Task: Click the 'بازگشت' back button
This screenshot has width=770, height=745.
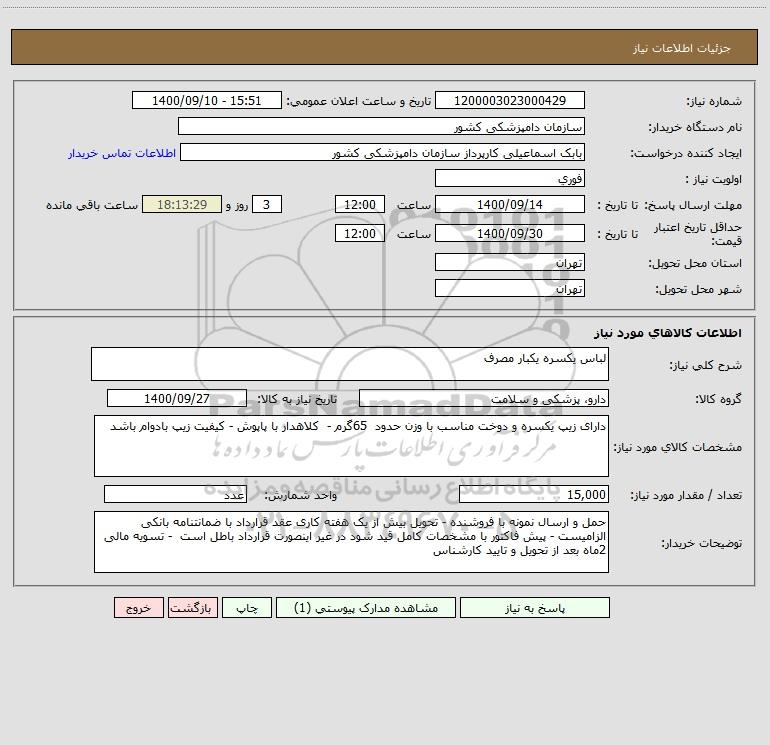Action: [192, 608]
